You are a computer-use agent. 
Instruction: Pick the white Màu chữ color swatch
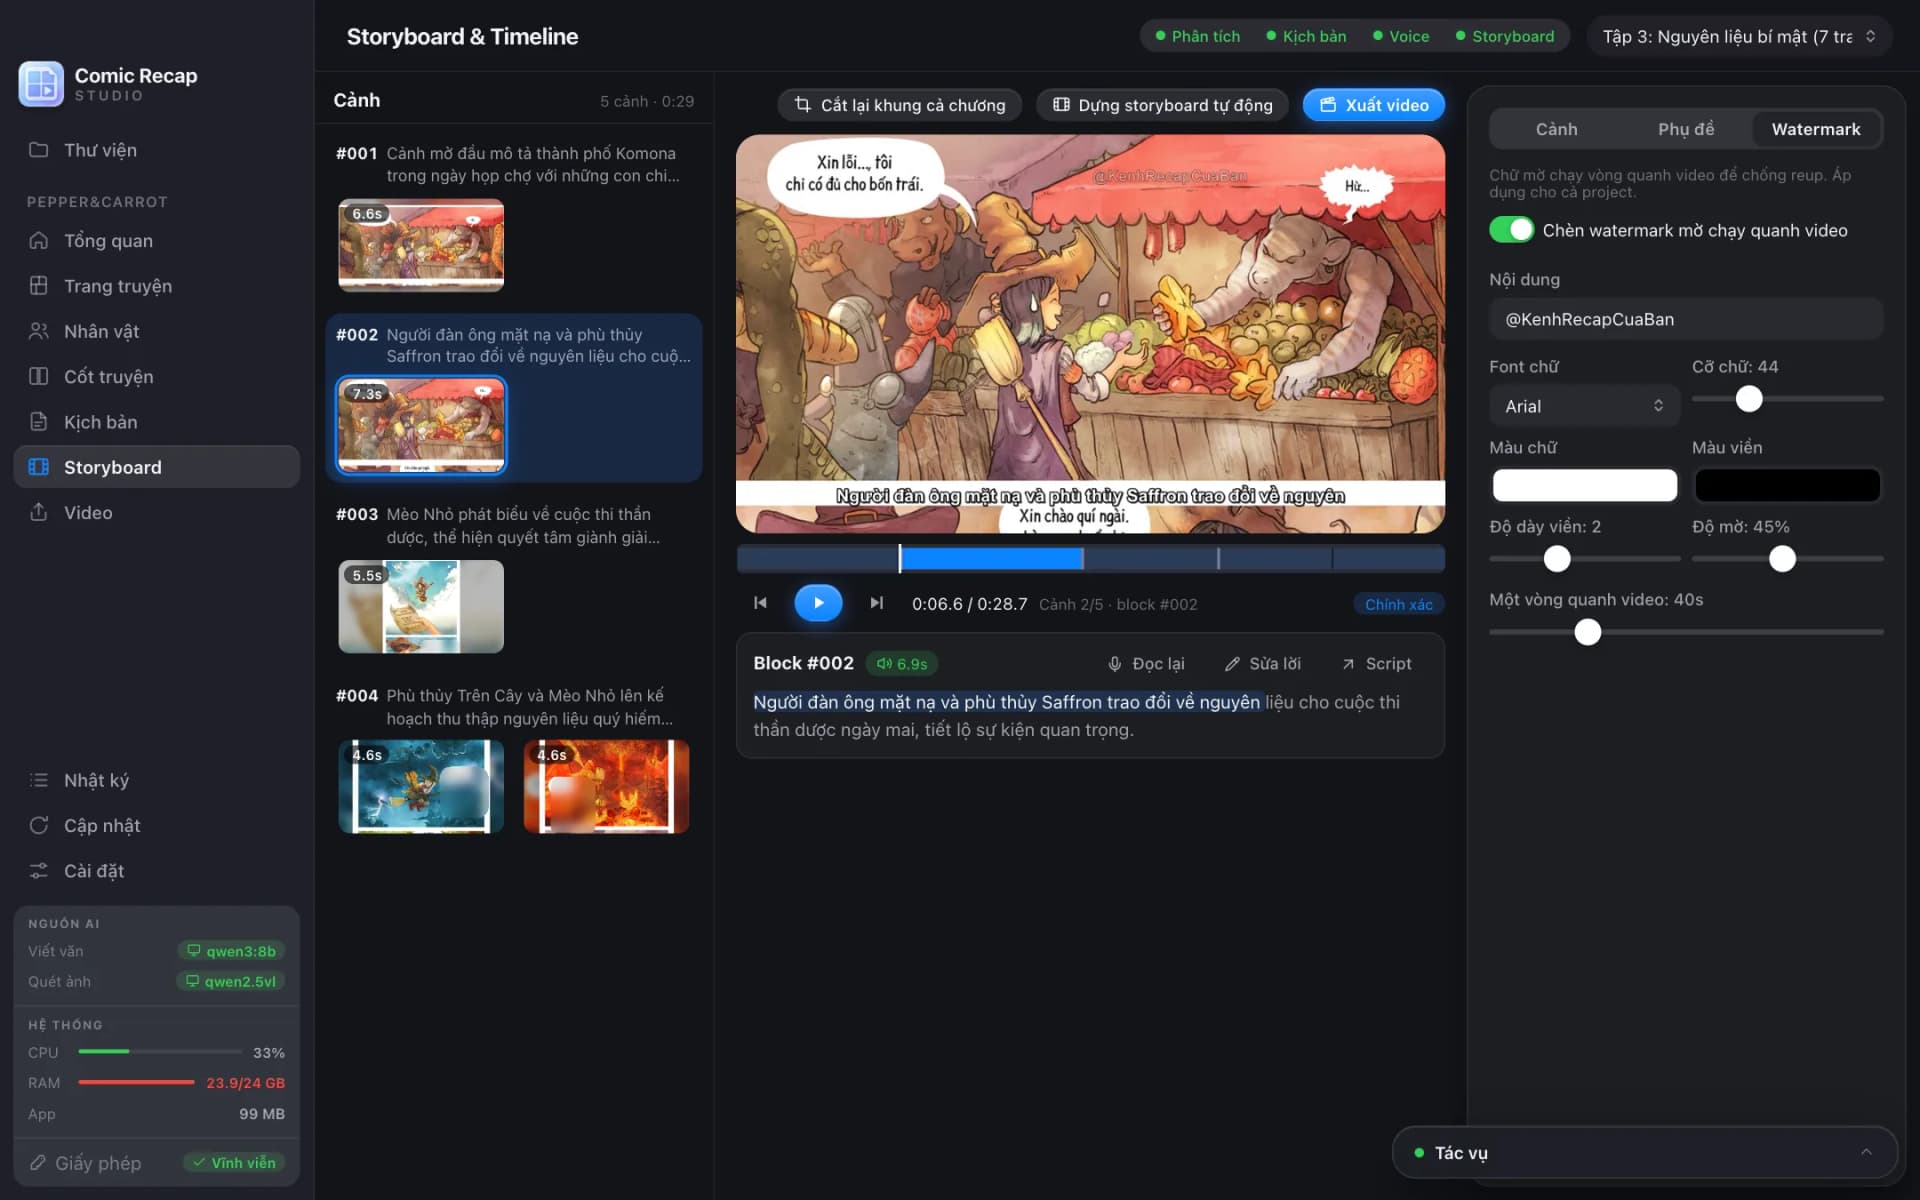[1584, 485]
